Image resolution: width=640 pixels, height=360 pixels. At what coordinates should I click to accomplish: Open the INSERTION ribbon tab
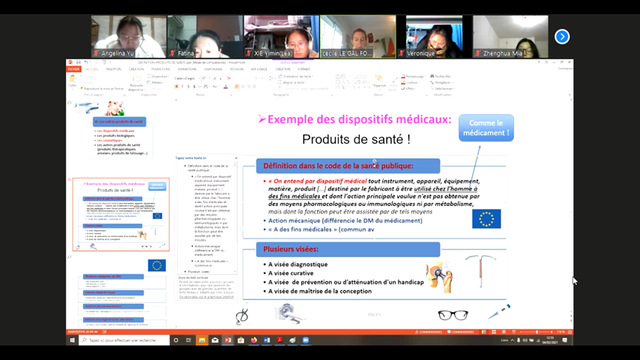pos(114,69)
